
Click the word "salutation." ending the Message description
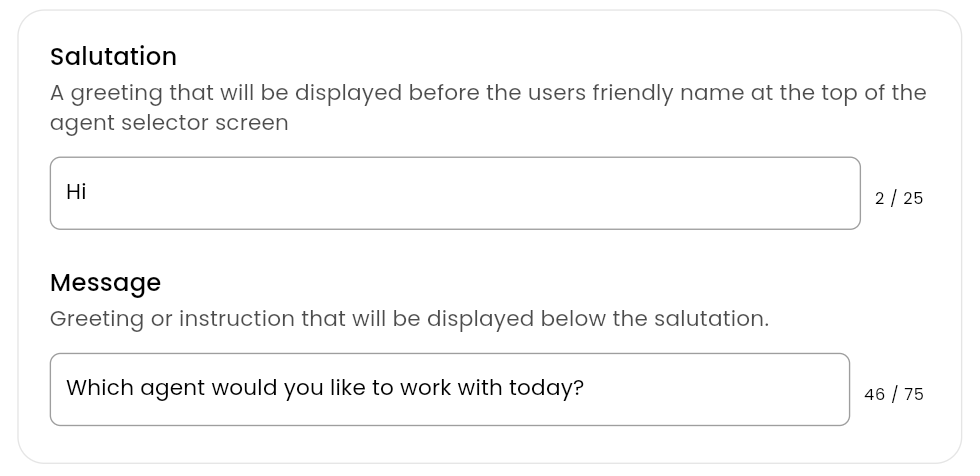(x=711, y=318)
